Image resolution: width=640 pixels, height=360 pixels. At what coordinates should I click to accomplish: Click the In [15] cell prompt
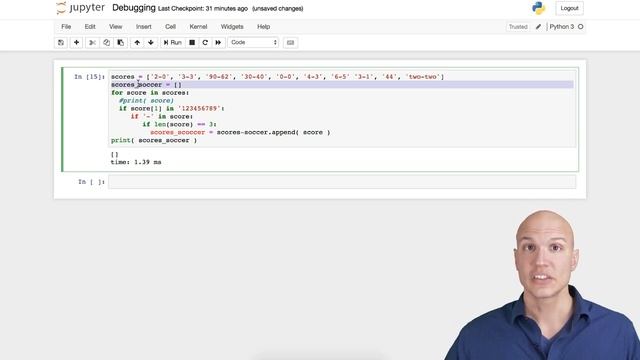pyautogui.click(x=89, y=77)
